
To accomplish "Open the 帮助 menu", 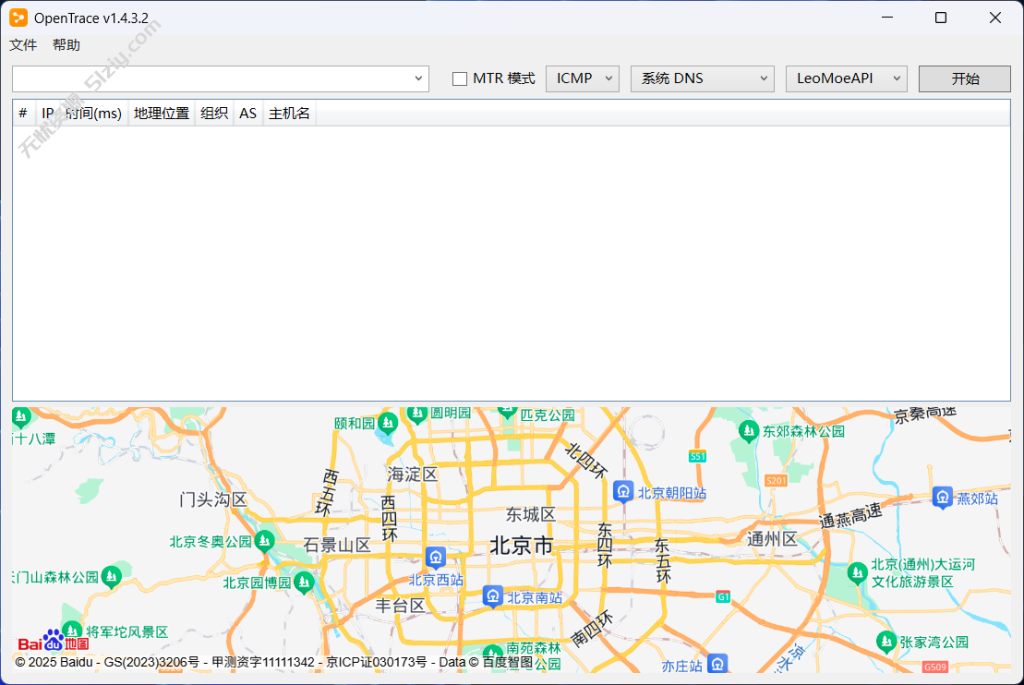I will click(x=66, y=45).
